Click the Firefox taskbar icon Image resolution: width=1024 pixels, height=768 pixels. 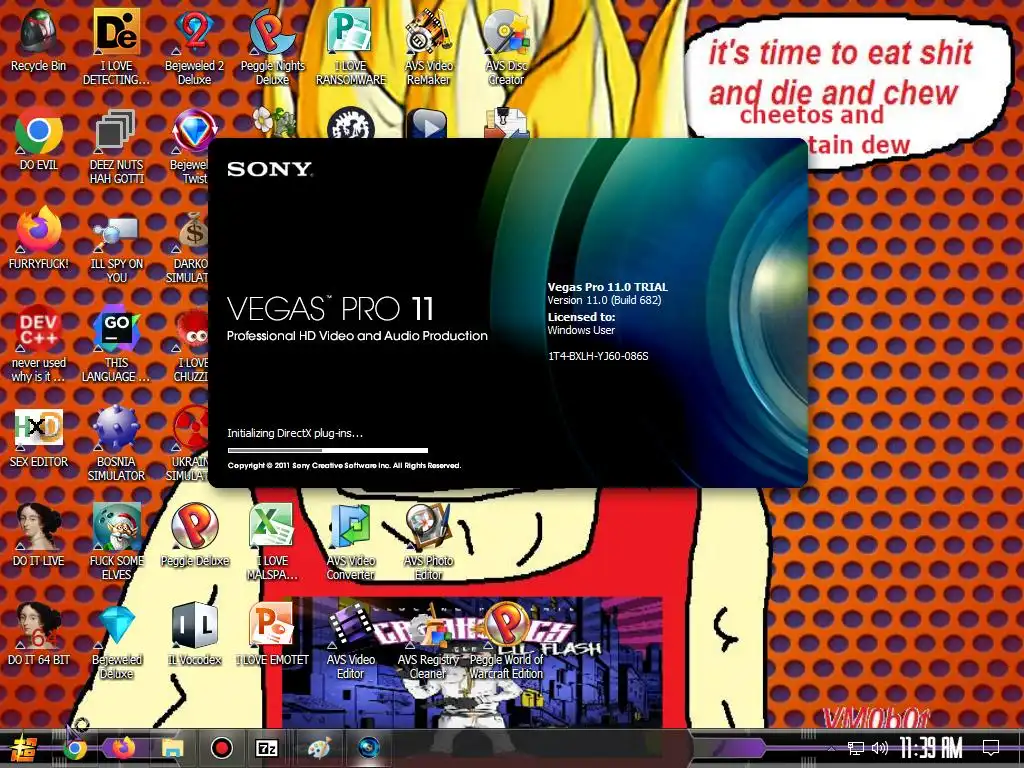tap(123, 748)
